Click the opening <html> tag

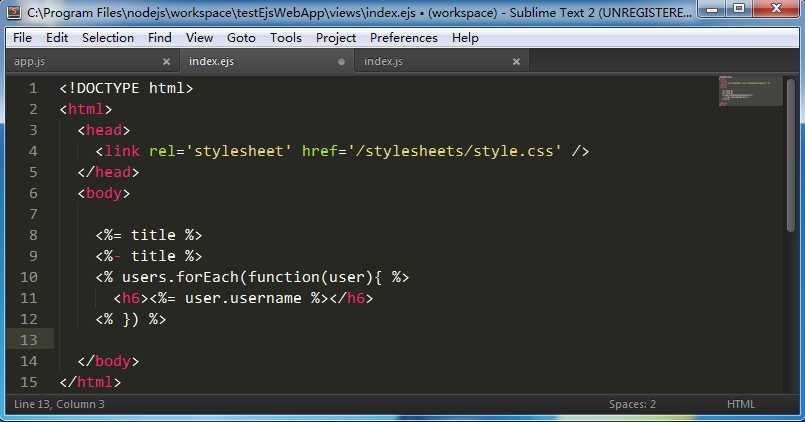coord(86,109)
